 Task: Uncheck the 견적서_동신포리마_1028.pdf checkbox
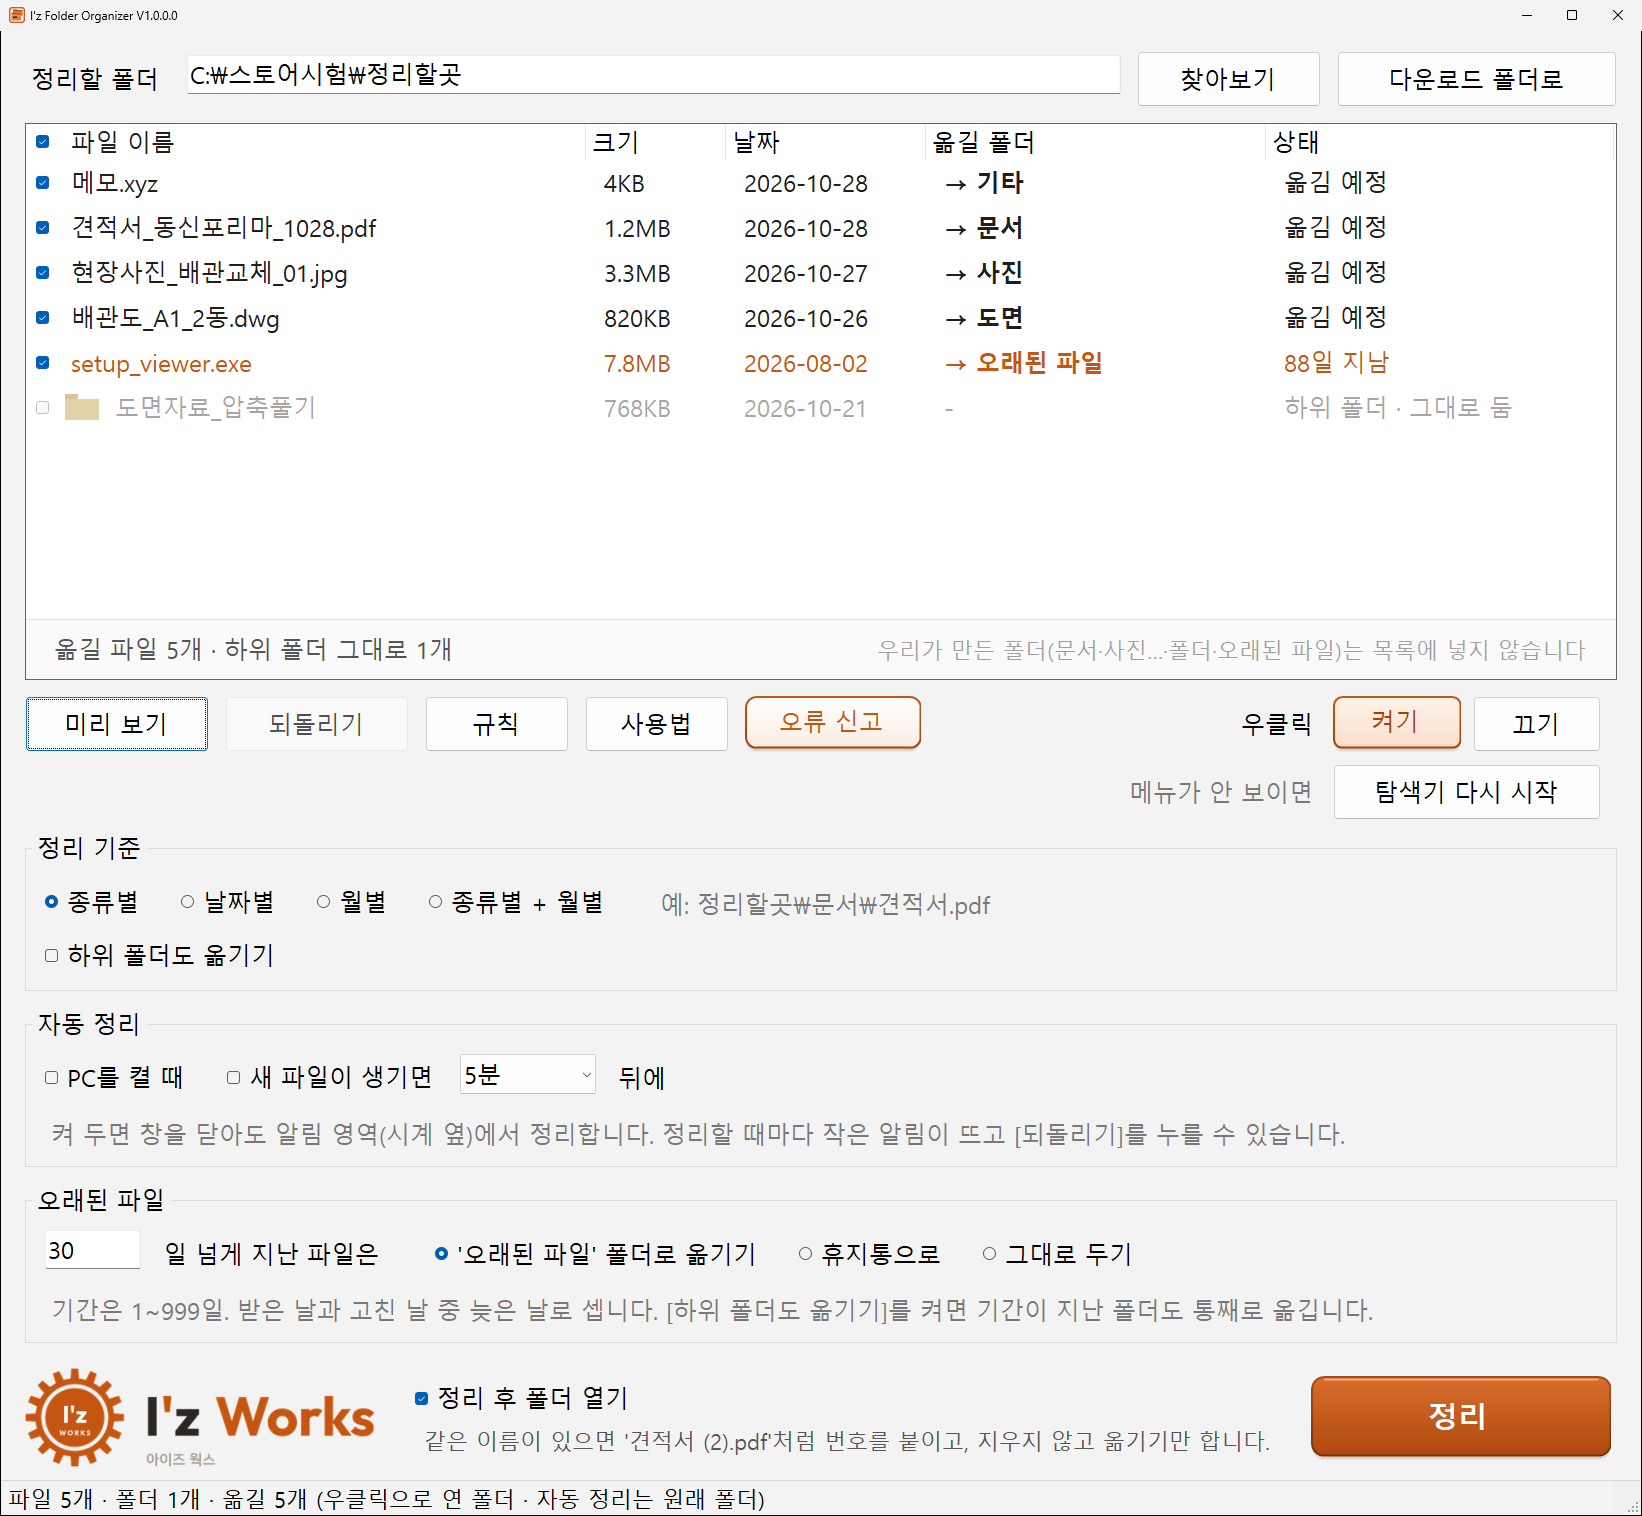43,228
